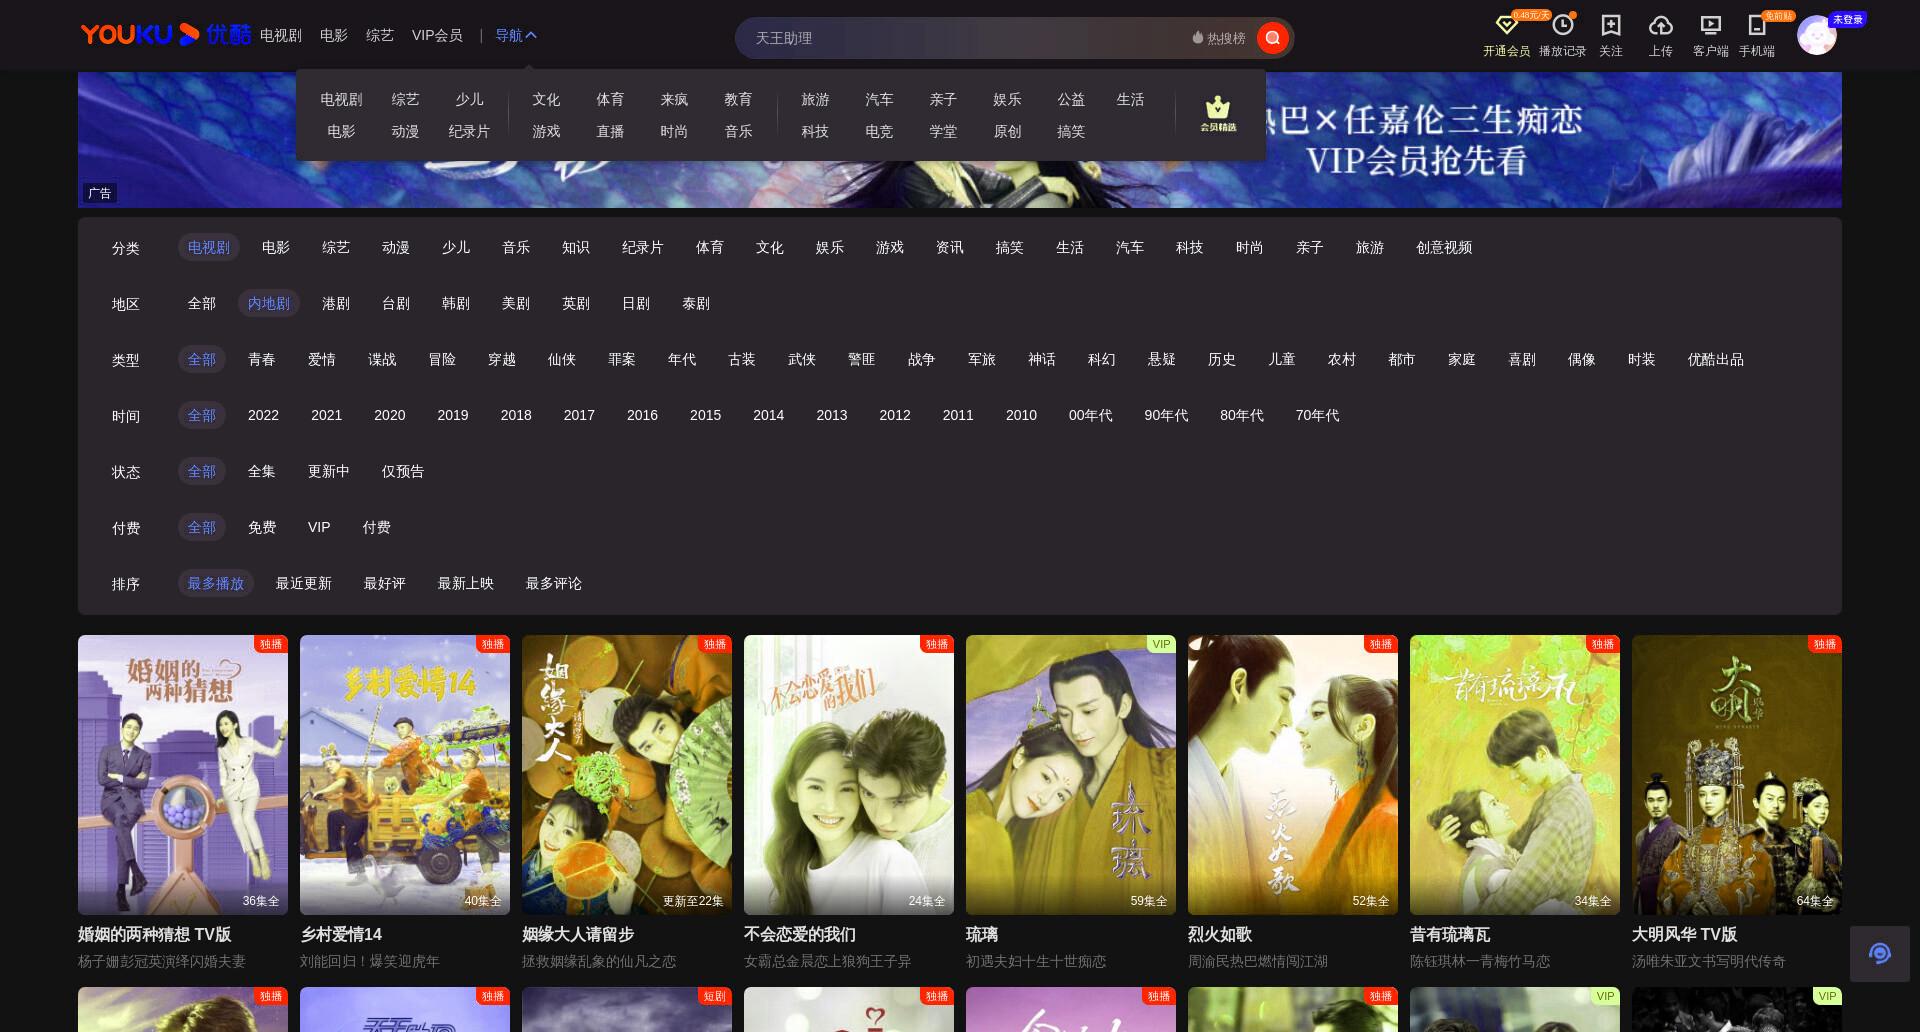Select 电竞 in the navigation dropdown panel
Screen dimensions: 1920x1032
pos(879,131)
